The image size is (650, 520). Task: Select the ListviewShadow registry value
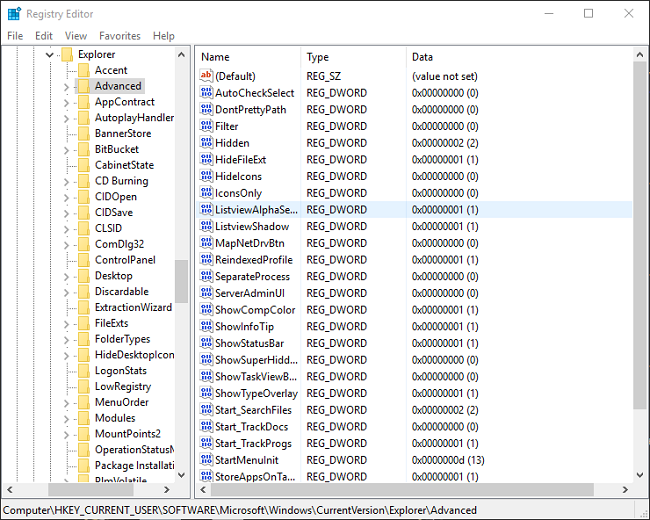point(251,227)
